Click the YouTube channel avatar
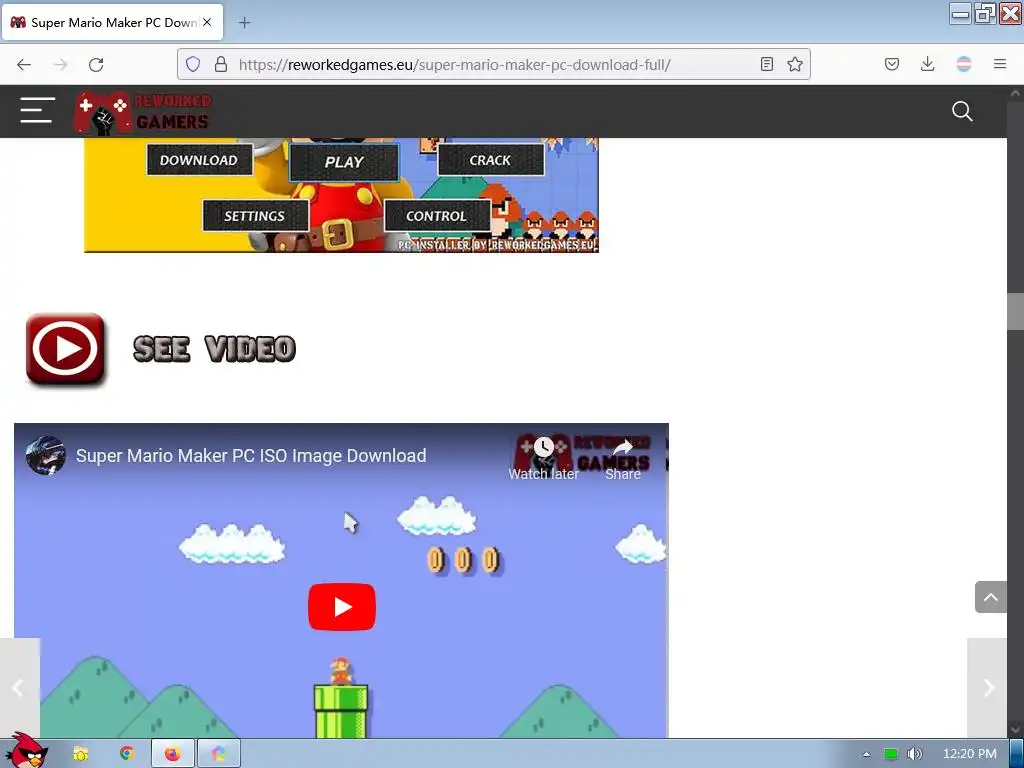Image resolution: width=1024 pixels, height=768 pixels. (46, 455)
